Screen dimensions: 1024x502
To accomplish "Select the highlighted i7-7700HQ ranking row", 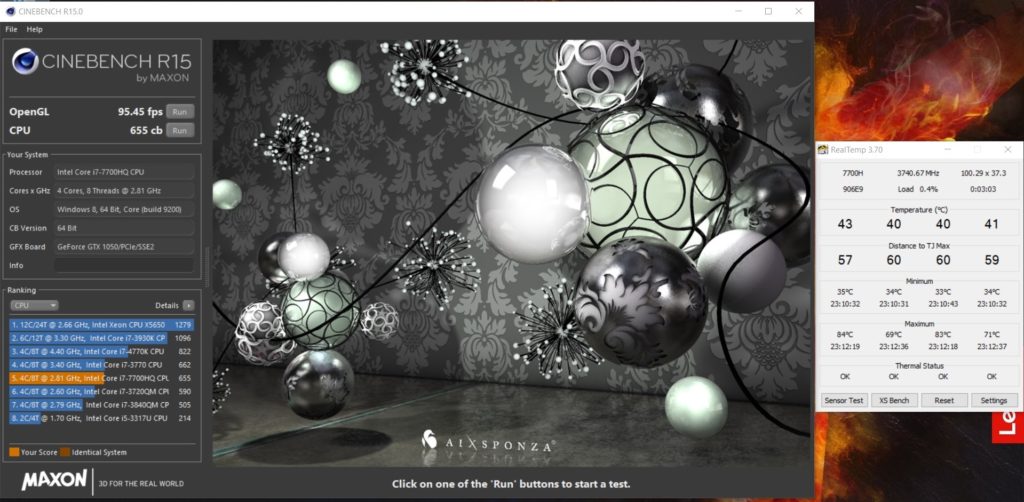I will point(102,378).
